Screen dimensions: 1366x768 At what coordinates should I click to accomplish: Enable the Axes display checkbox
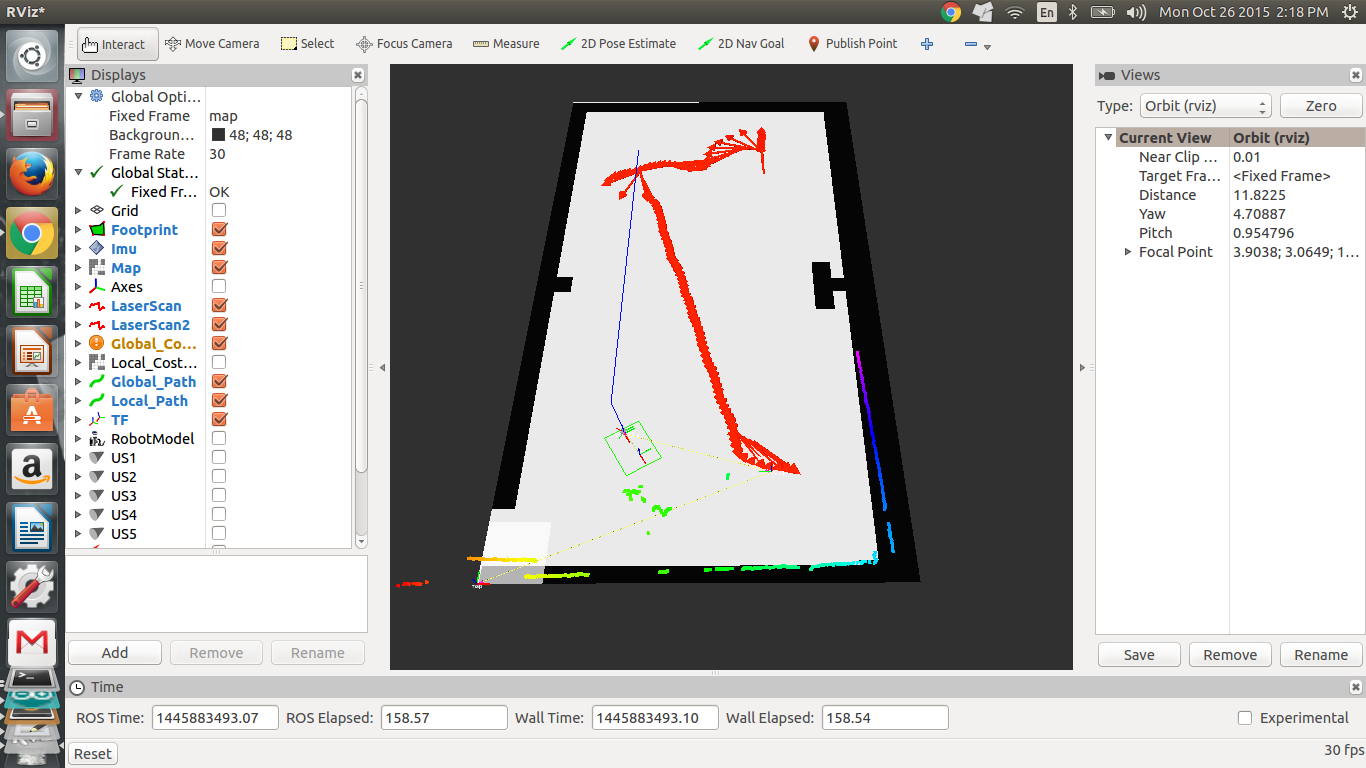tap(219, 287)
